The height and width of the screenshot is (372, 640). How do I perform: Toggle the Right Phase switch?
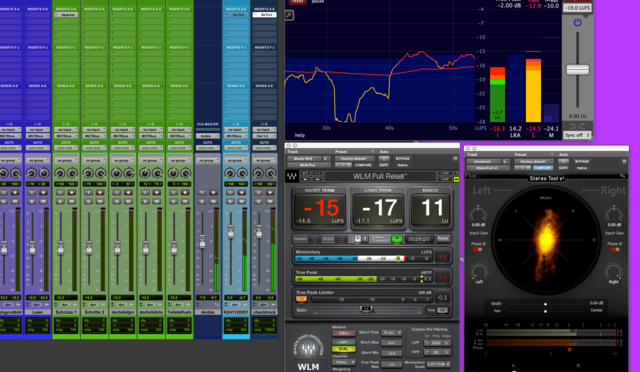(615, 249)
